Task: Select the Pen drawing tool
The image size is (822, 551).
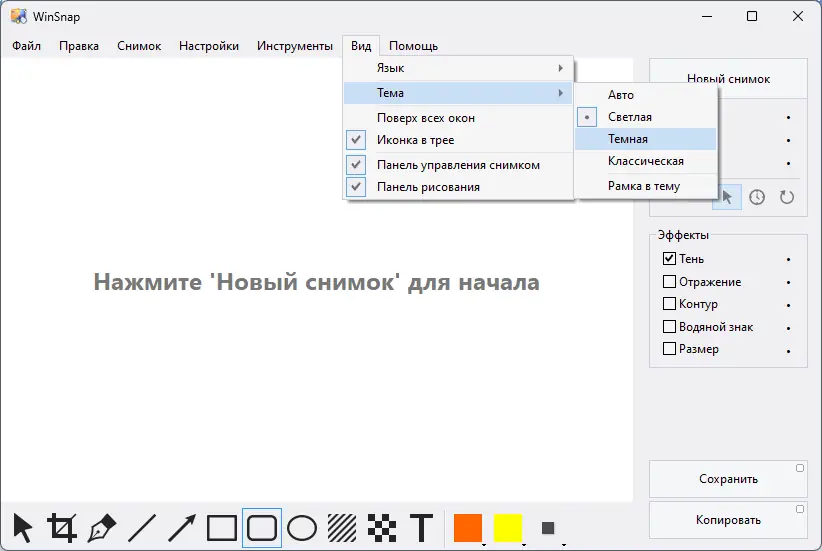Action: (x=102, y=527)
